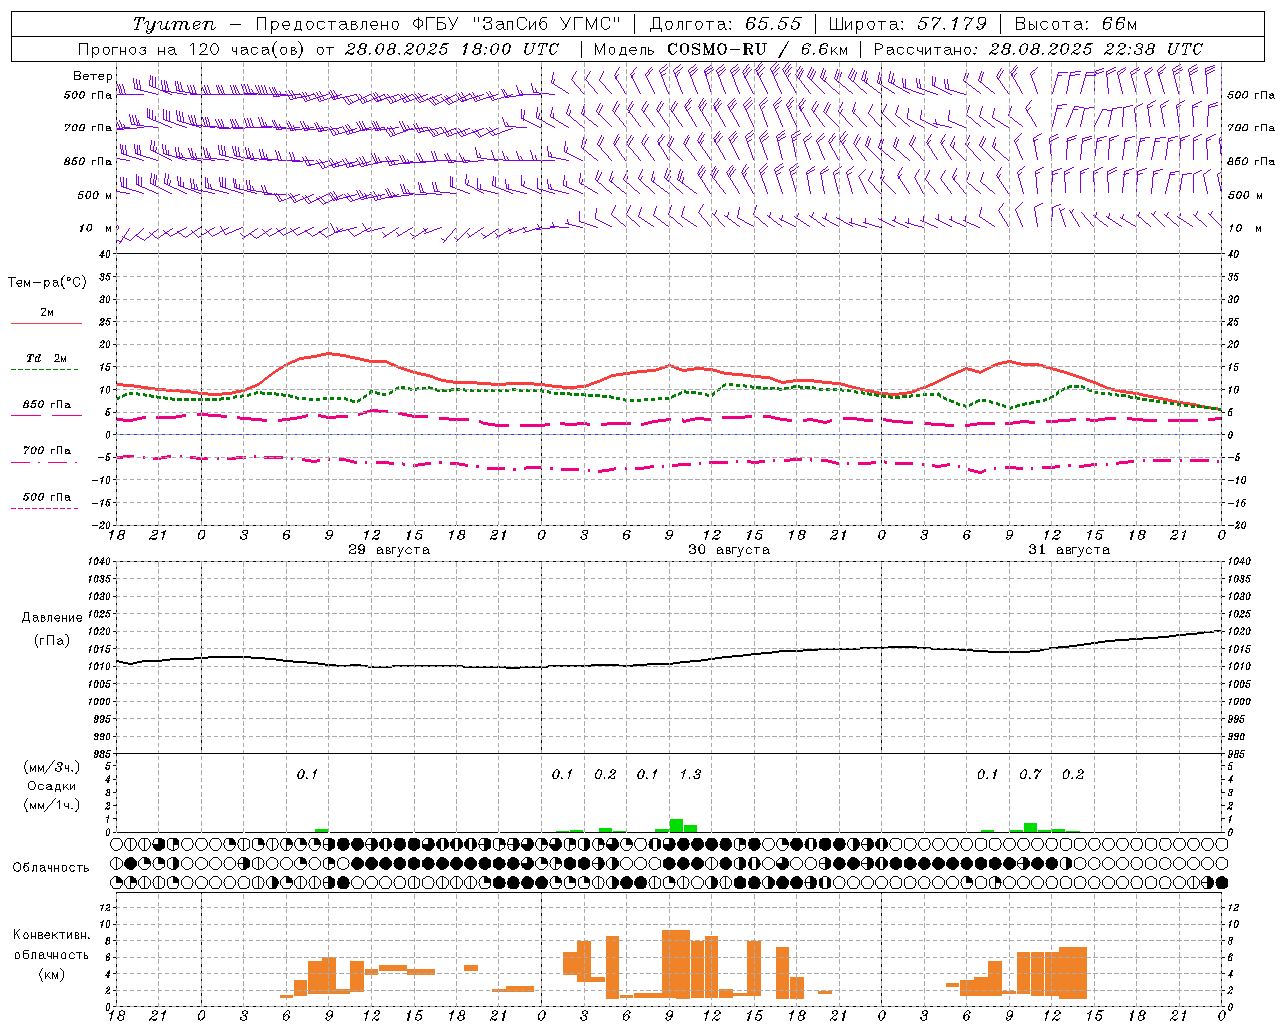Screen dimensions: 1280x1024
Task: Click the '31 августа' date label
Action: [x=1069, y=550]
